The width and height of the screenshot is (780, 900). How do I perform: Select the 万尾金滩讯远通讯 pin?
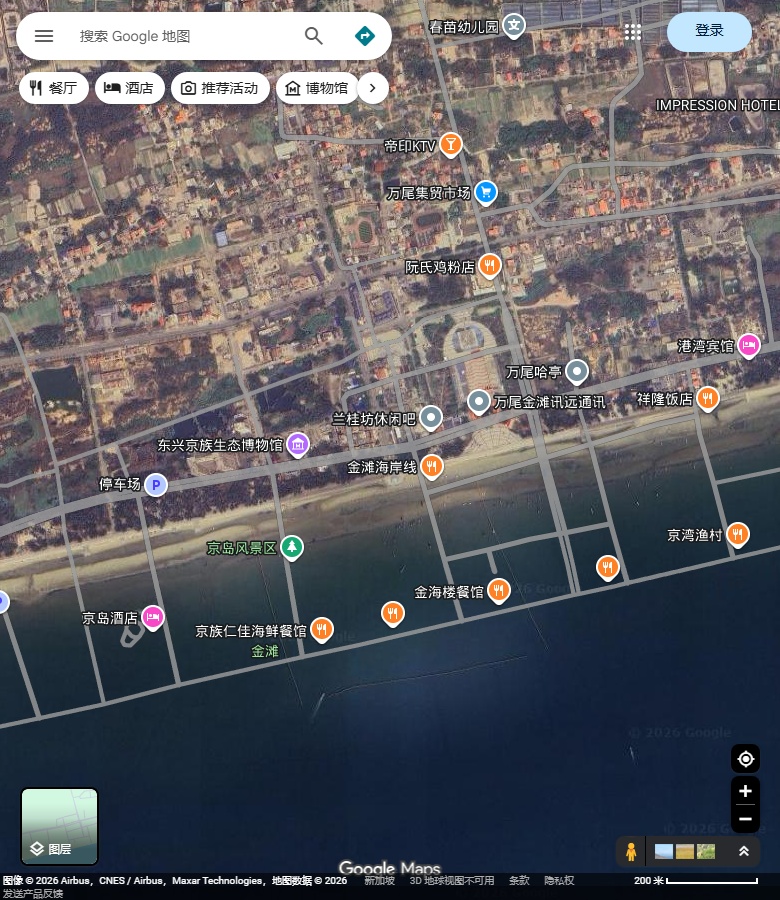[x=478, y=402]
